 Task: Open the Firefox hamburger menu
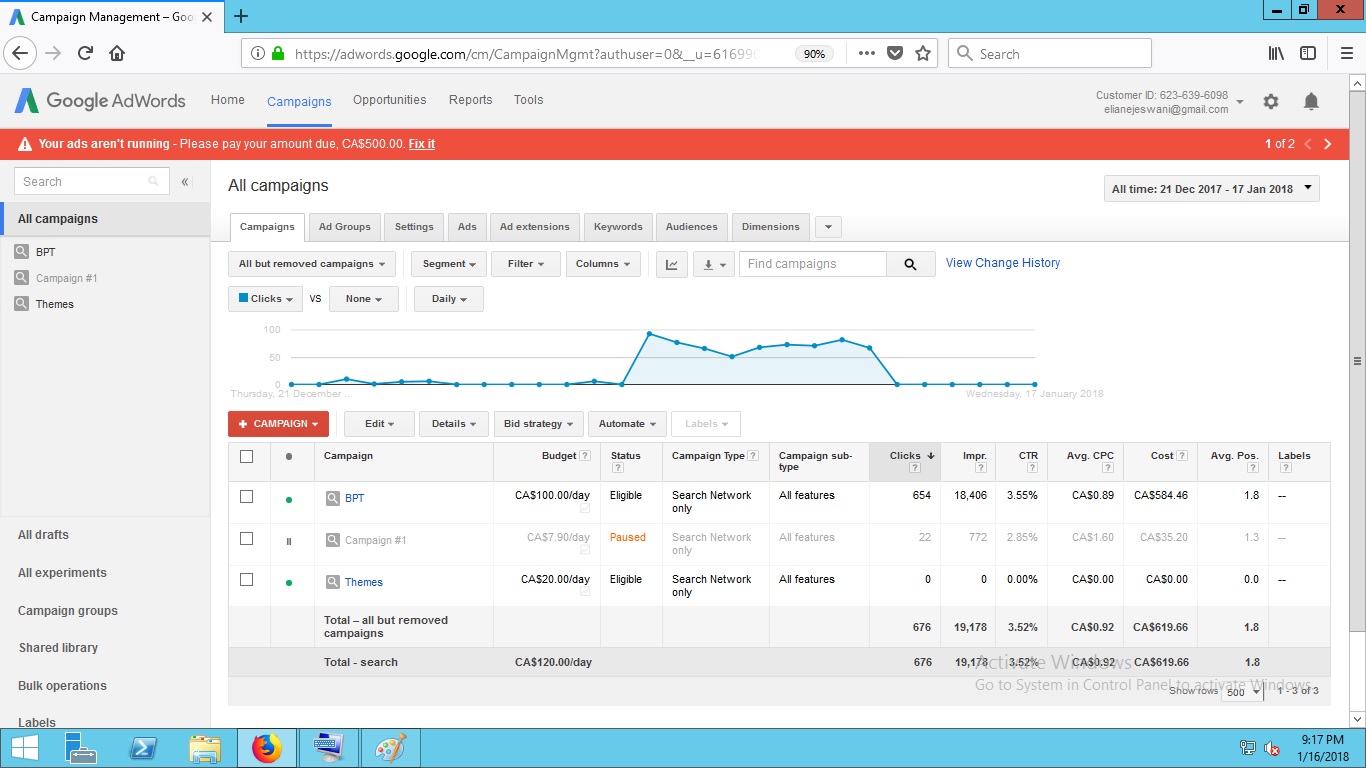(x=1345, y=54)
